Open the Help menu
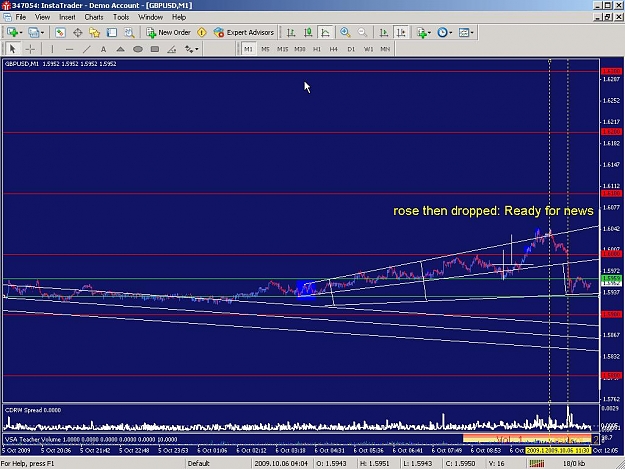The image size is (625, 469). [x=179, y=17]
